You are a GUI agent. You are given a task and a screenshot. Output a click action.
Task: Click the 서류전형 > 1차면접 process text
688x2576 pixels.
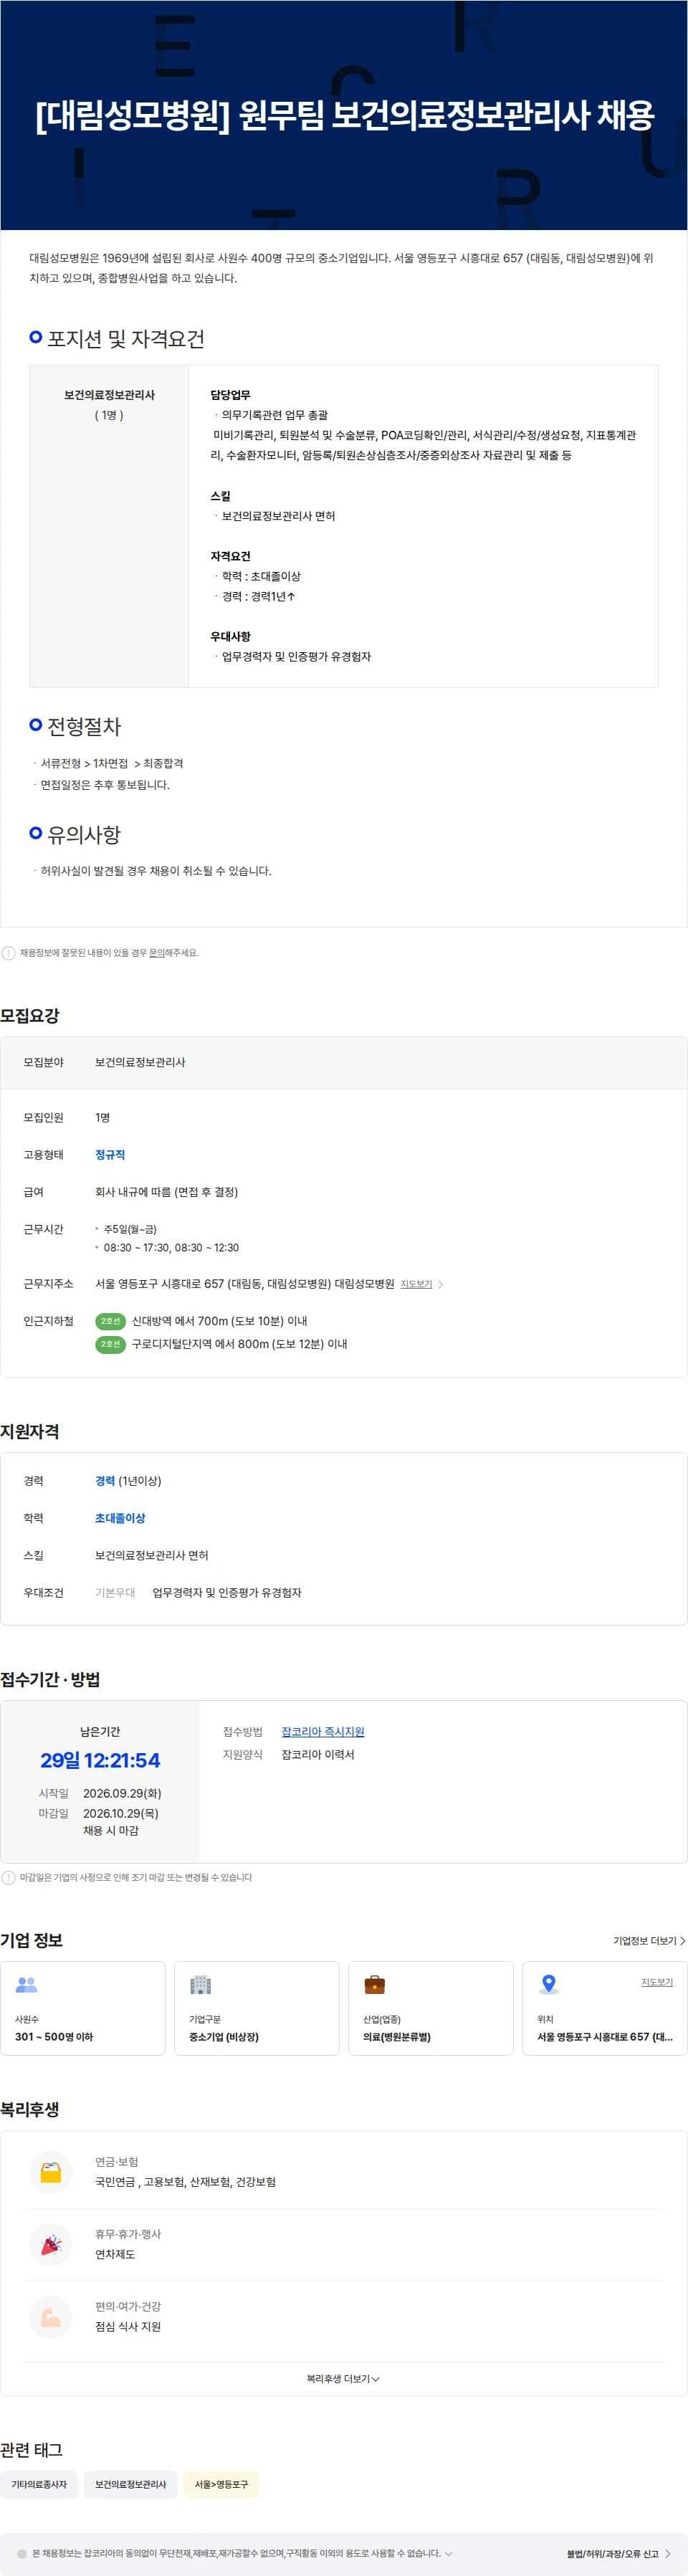[112, 763]
